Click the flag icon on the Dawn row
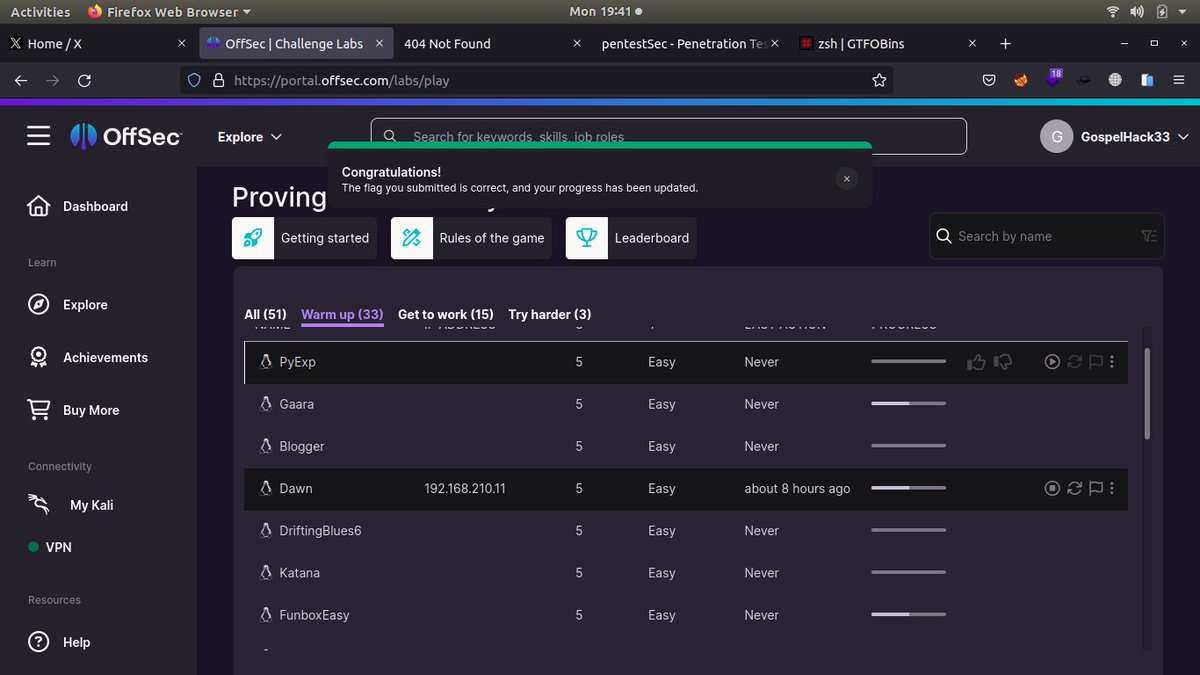This screenshot has height=675, width=1200. (1096, 488)
